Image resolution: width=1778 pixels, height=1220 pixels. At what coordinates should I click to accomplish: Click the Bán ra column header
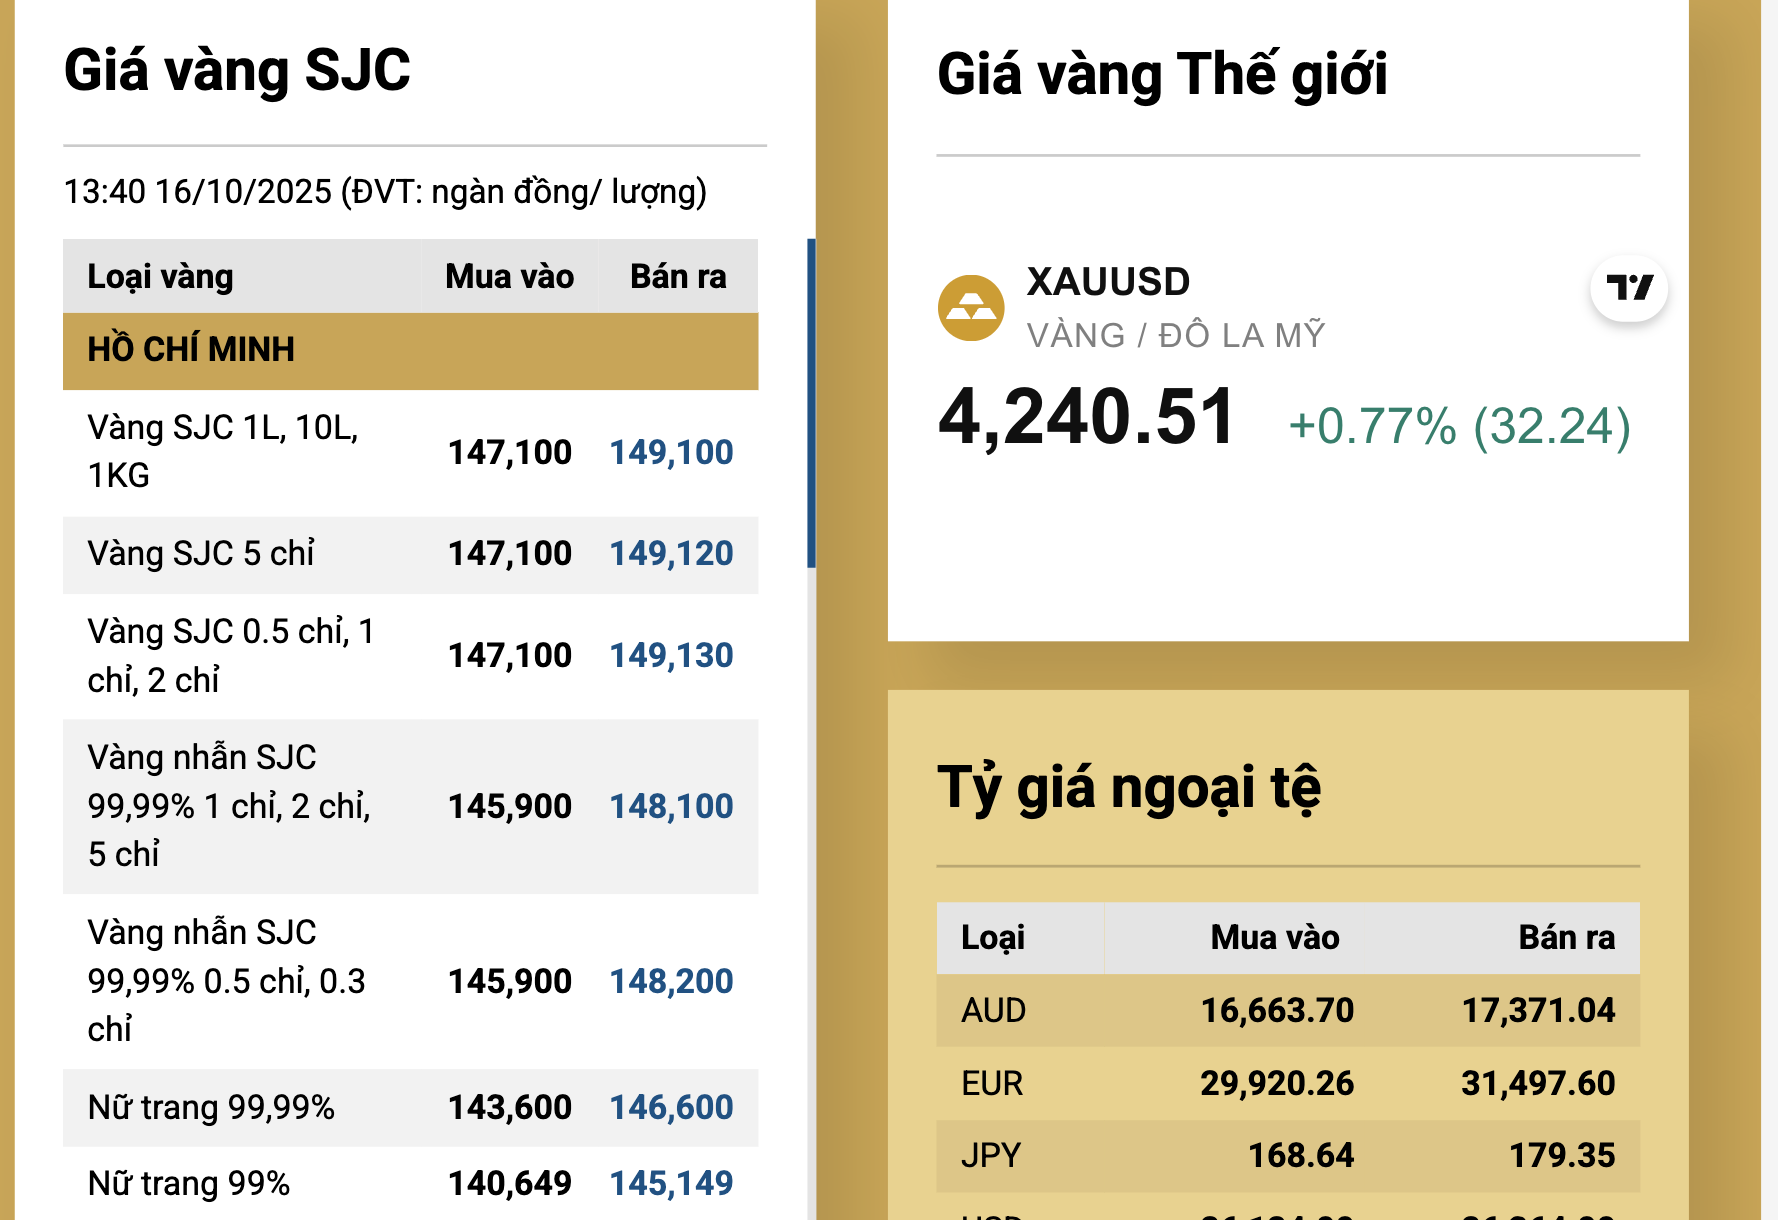[676, 276]
